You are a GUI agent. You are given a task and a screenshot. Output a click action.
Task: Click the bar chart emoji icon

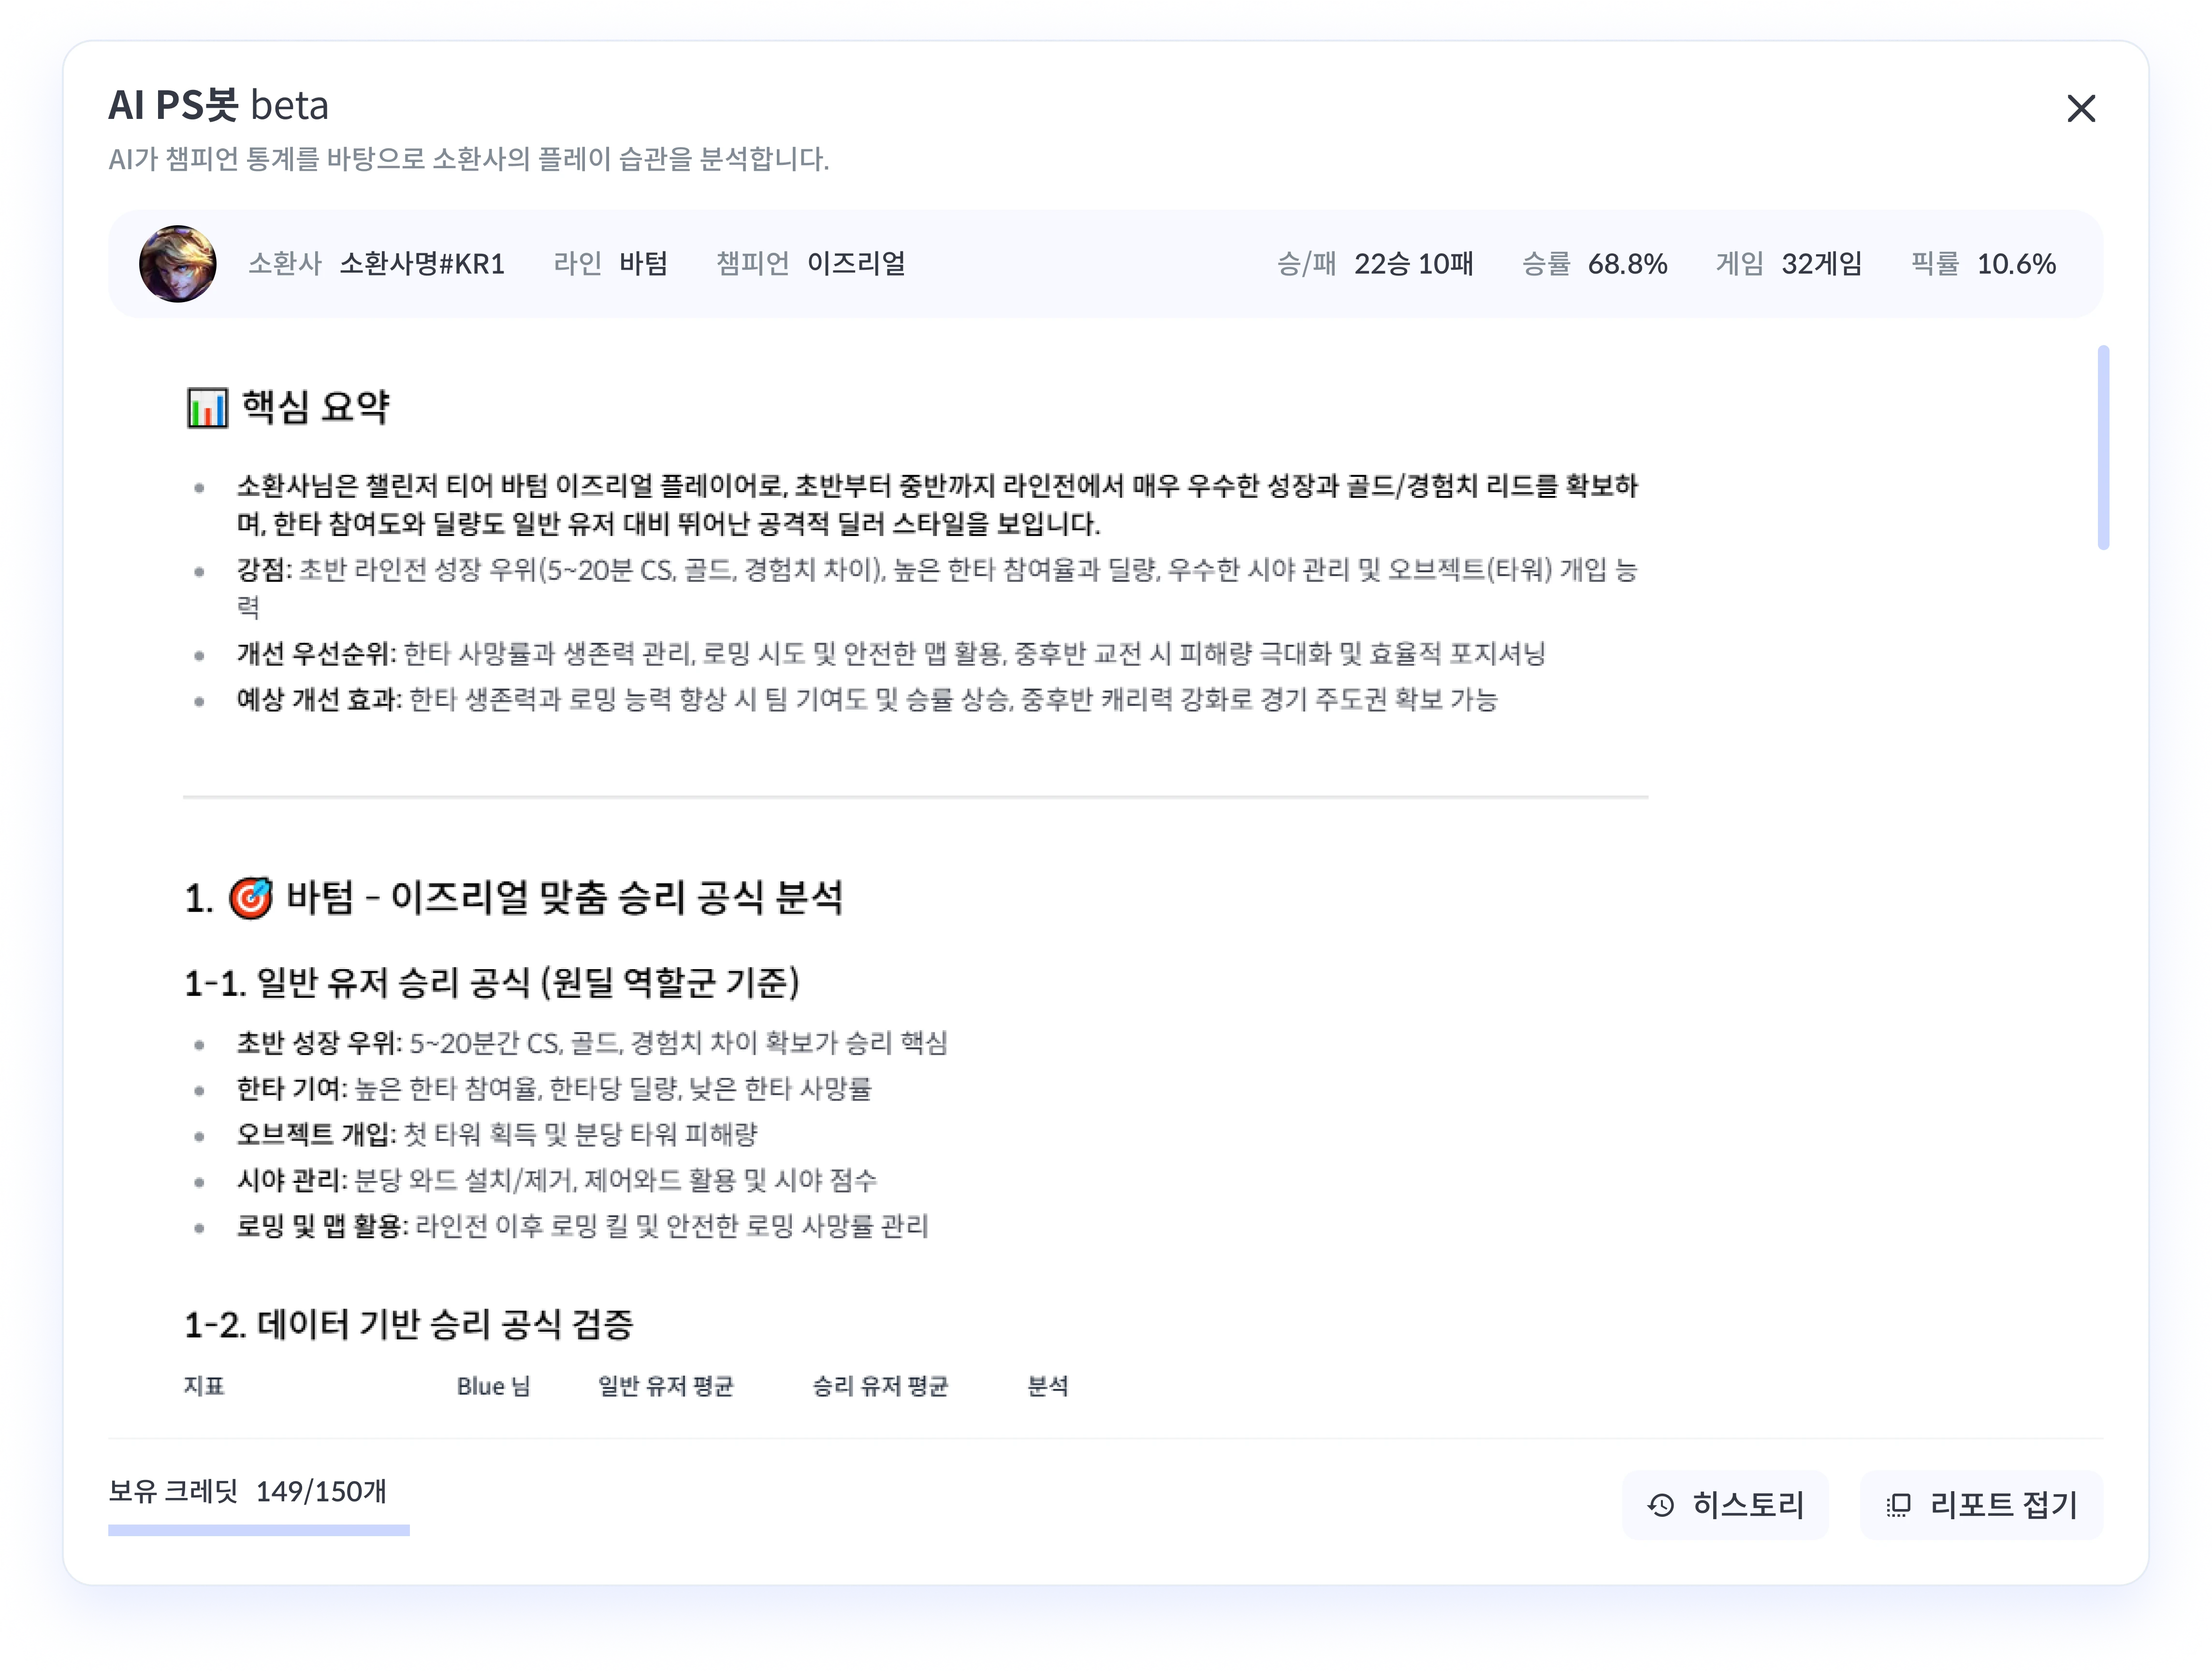207,408
